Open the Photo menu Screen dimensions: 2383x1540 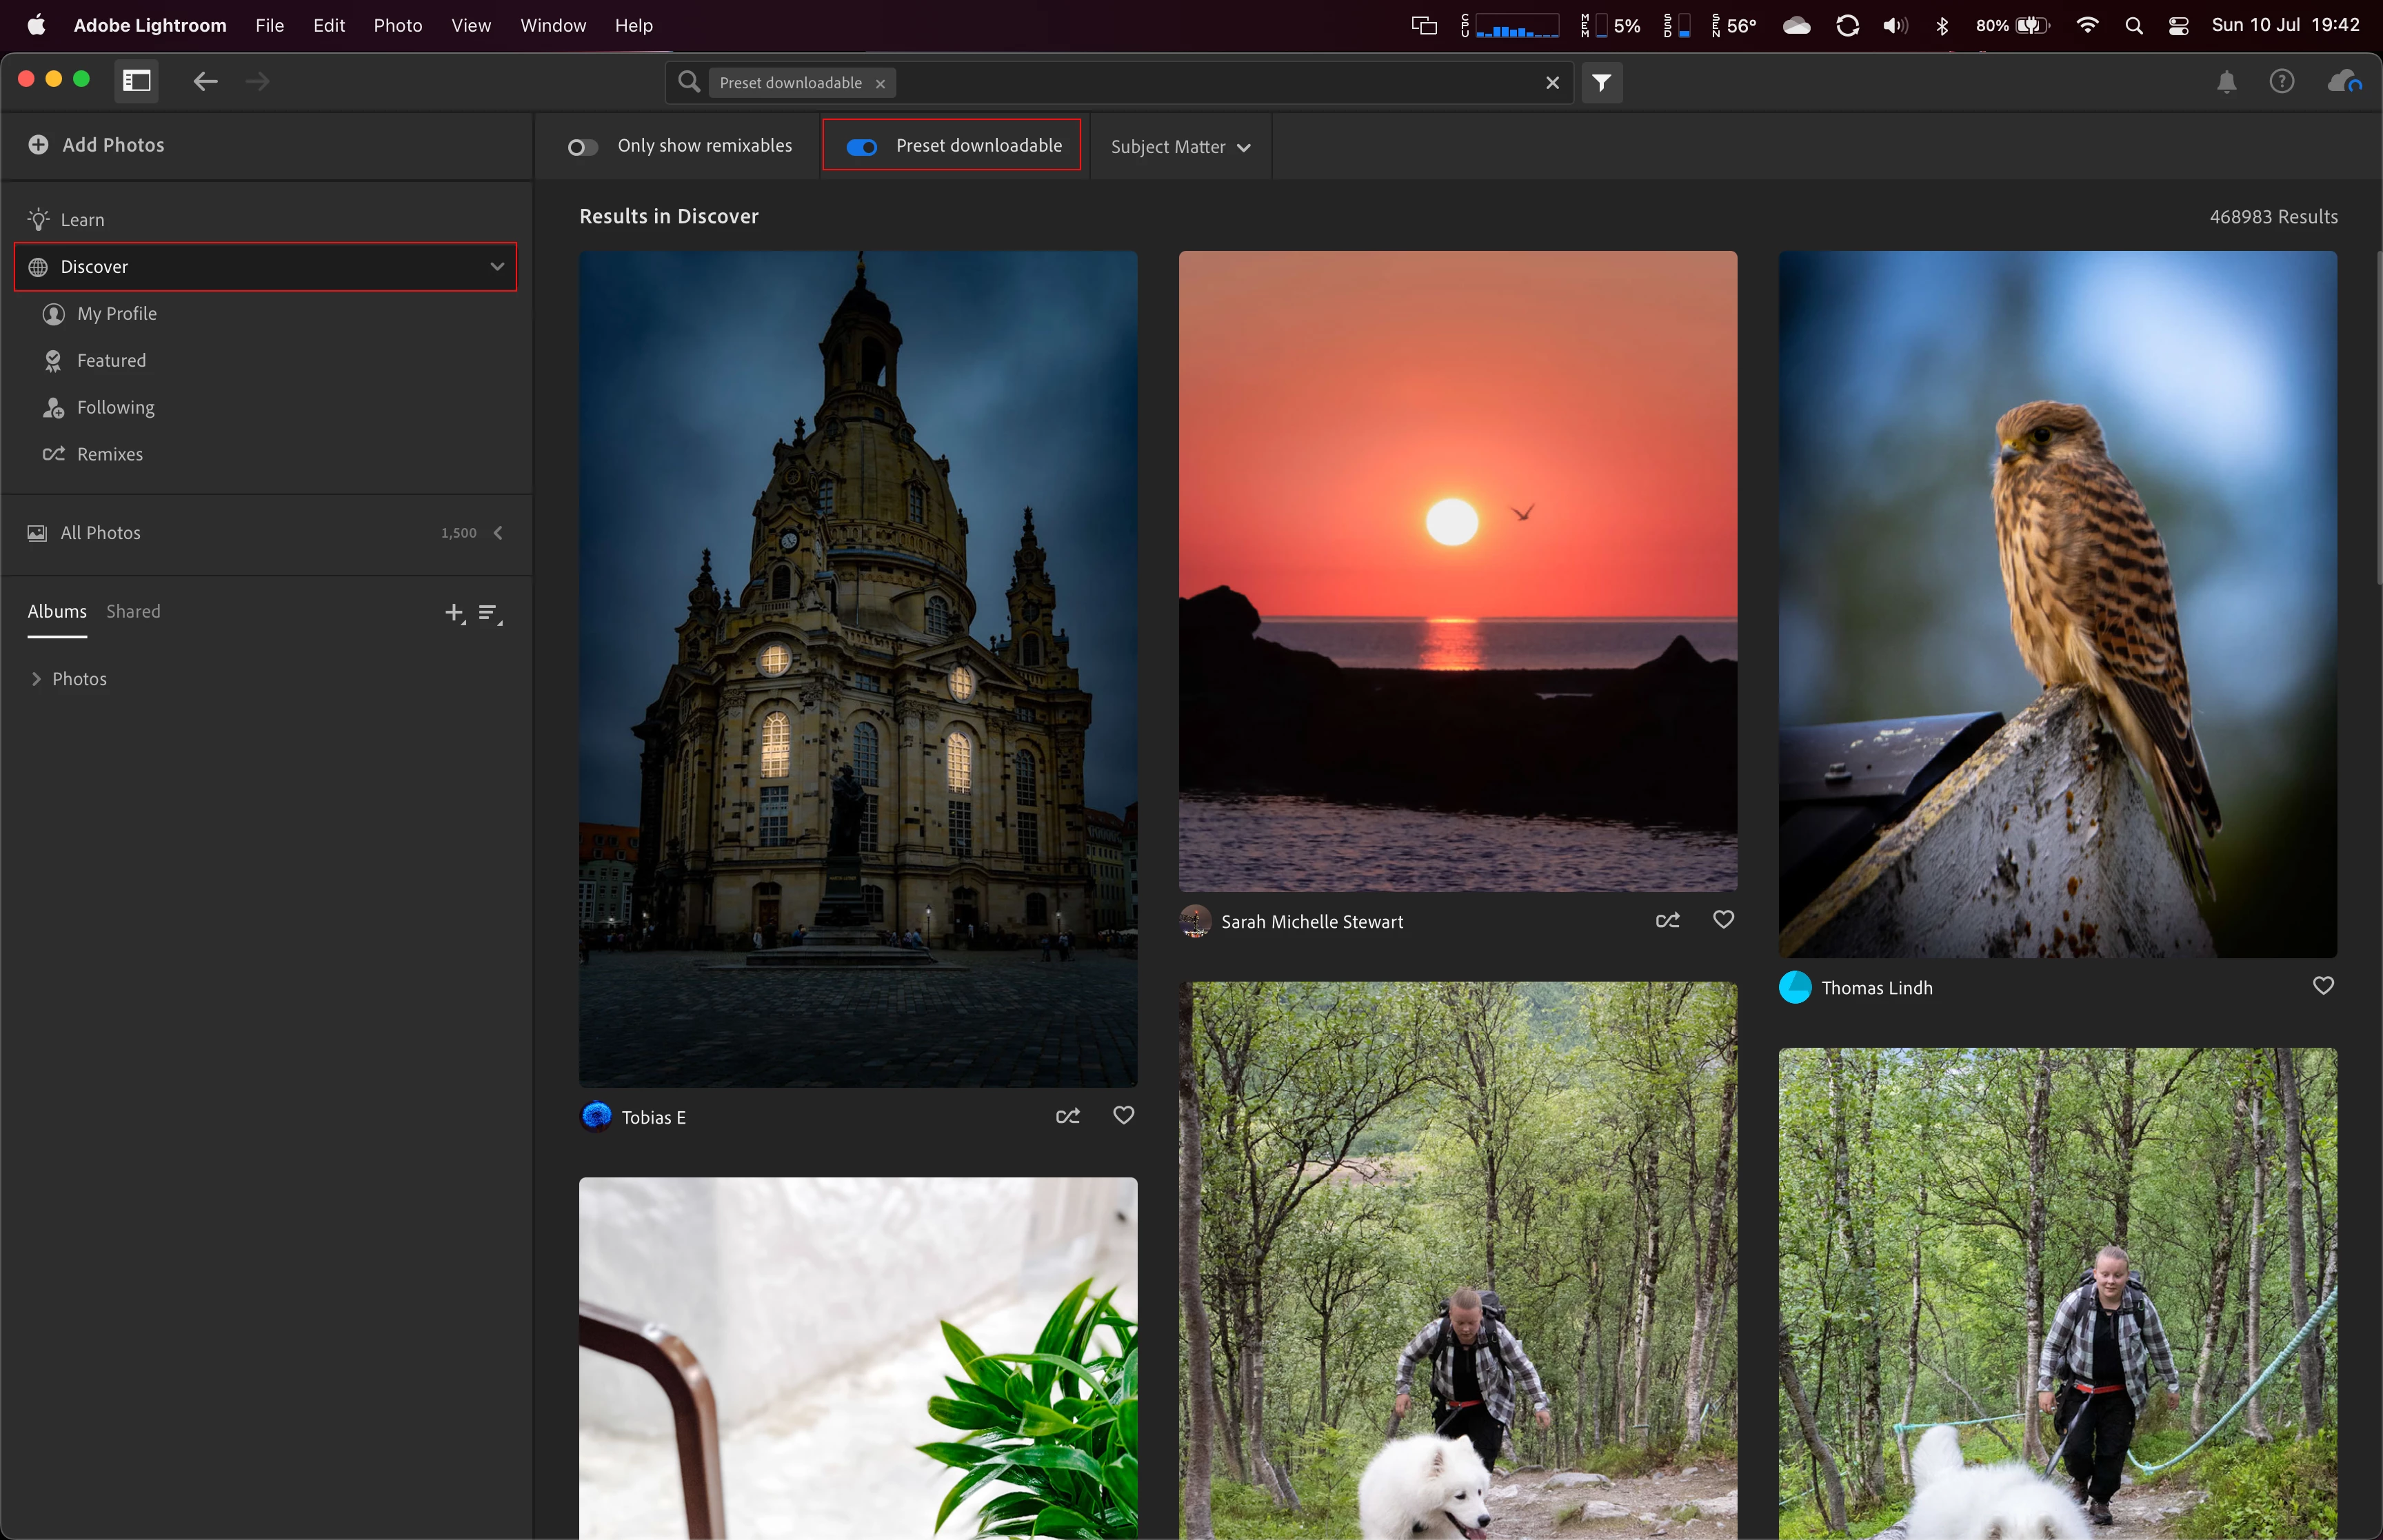pos(397,25)
